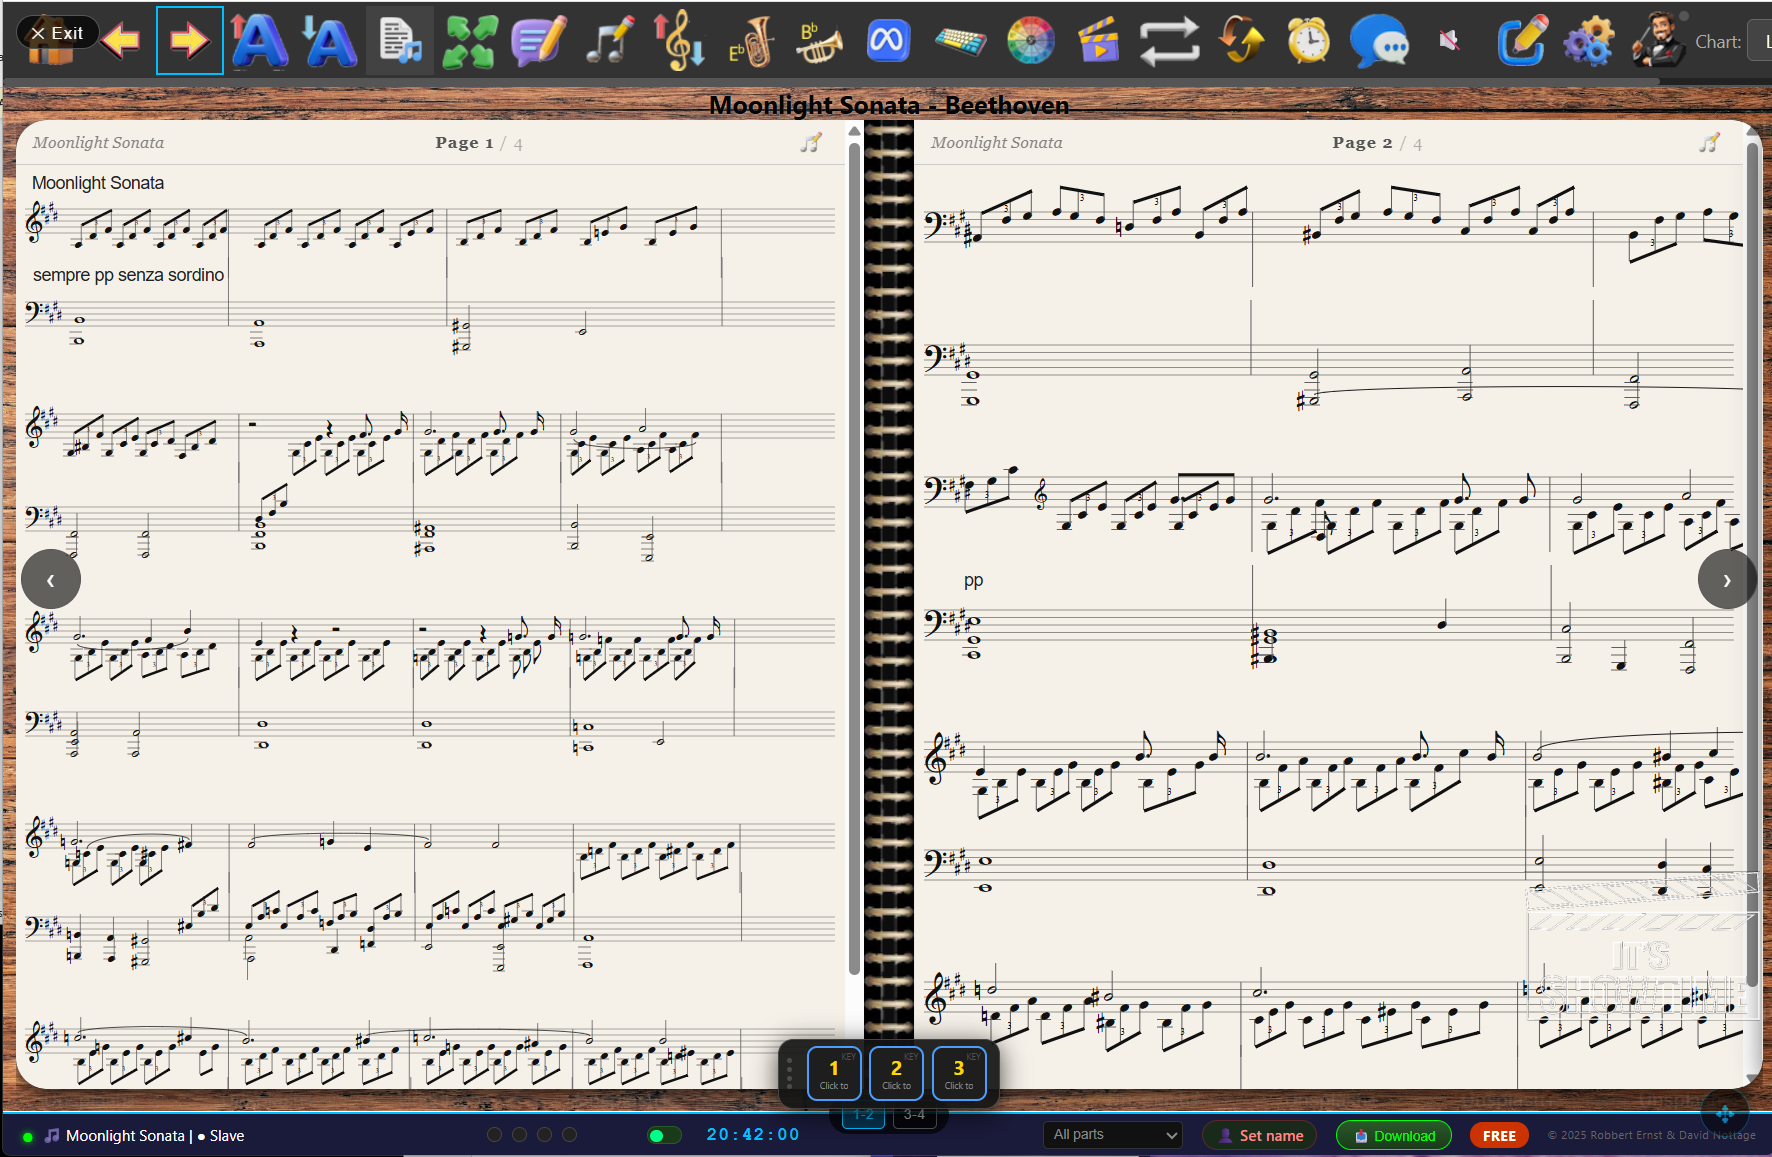
Task: Grab the key panel drag handle dots
Action: (790, 1073)
